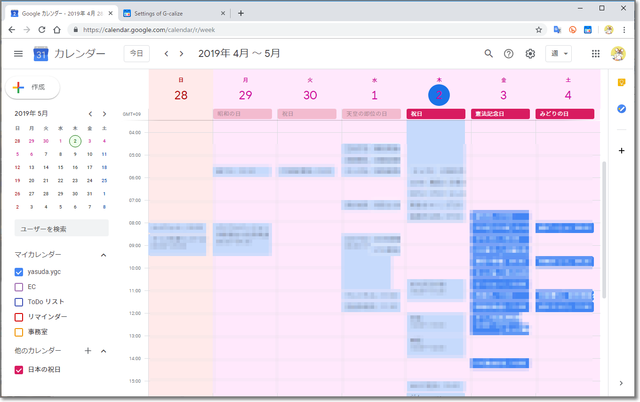The width and height of the screenshot is (640, 402).
Task: Select the 憲法記念日 all-day event
Action: click(x=502, y=114)
